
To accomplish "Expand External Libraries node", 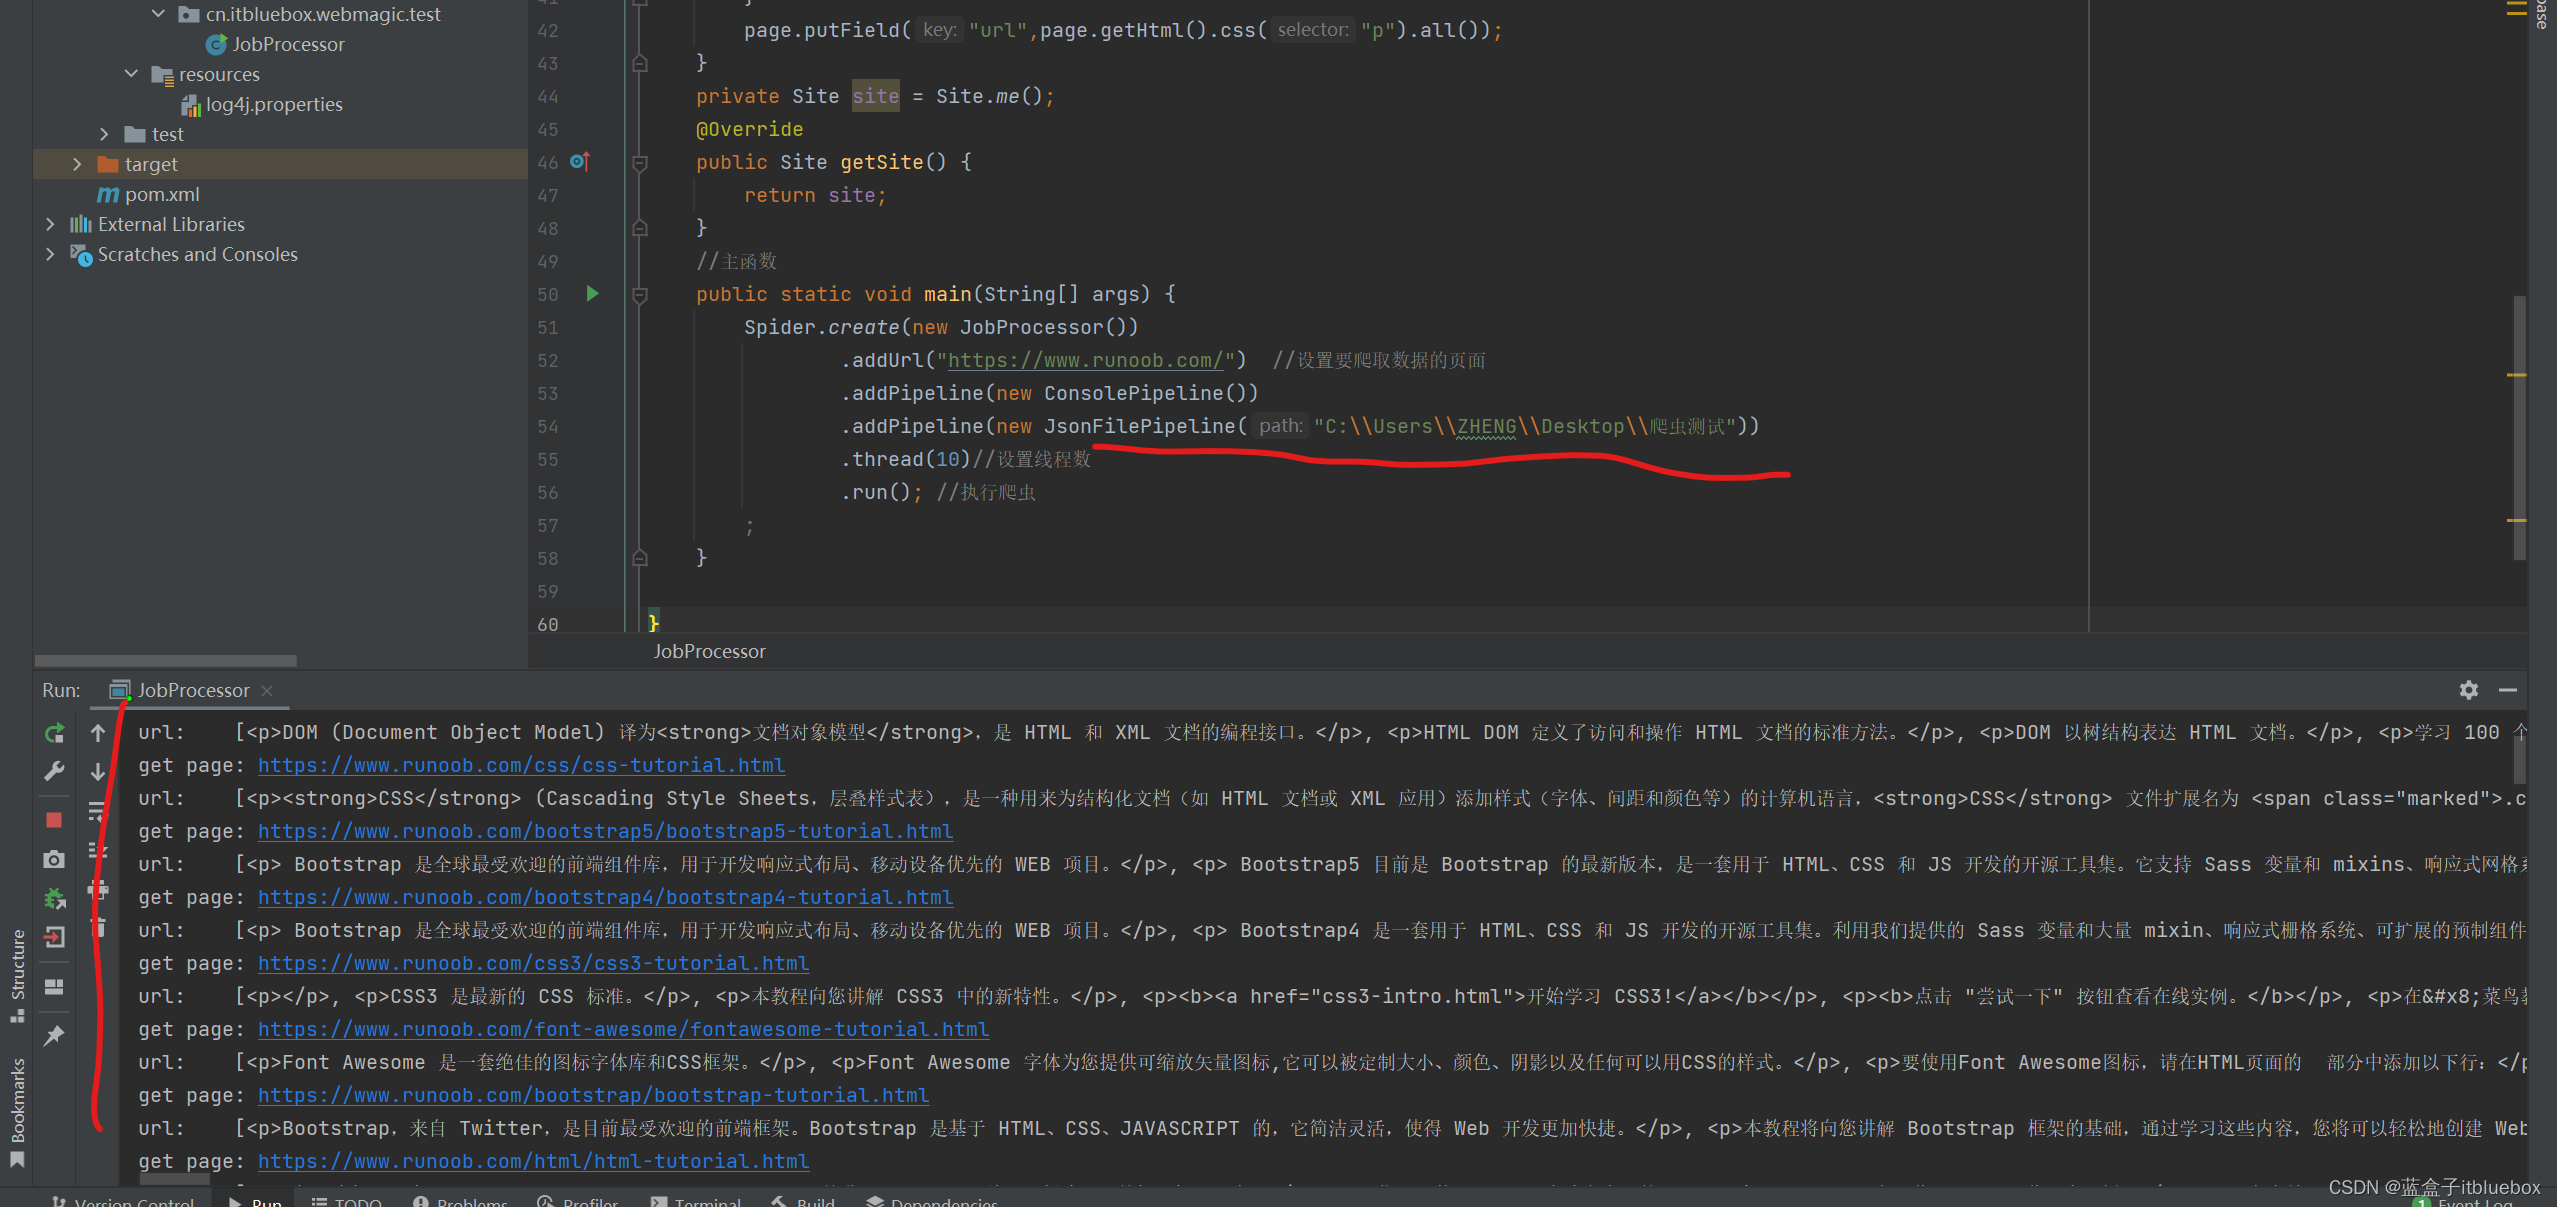I will coord(50,224).
